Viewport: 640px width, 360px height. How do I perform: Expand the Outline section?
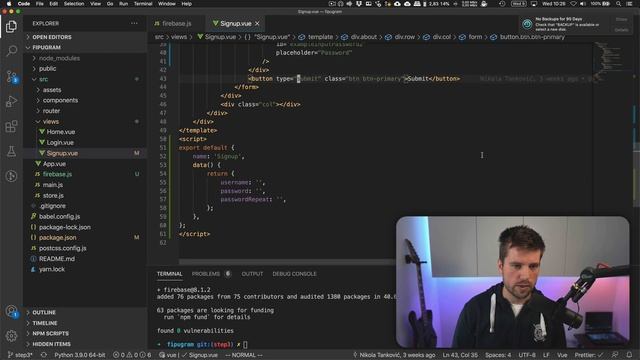point(85,313)
